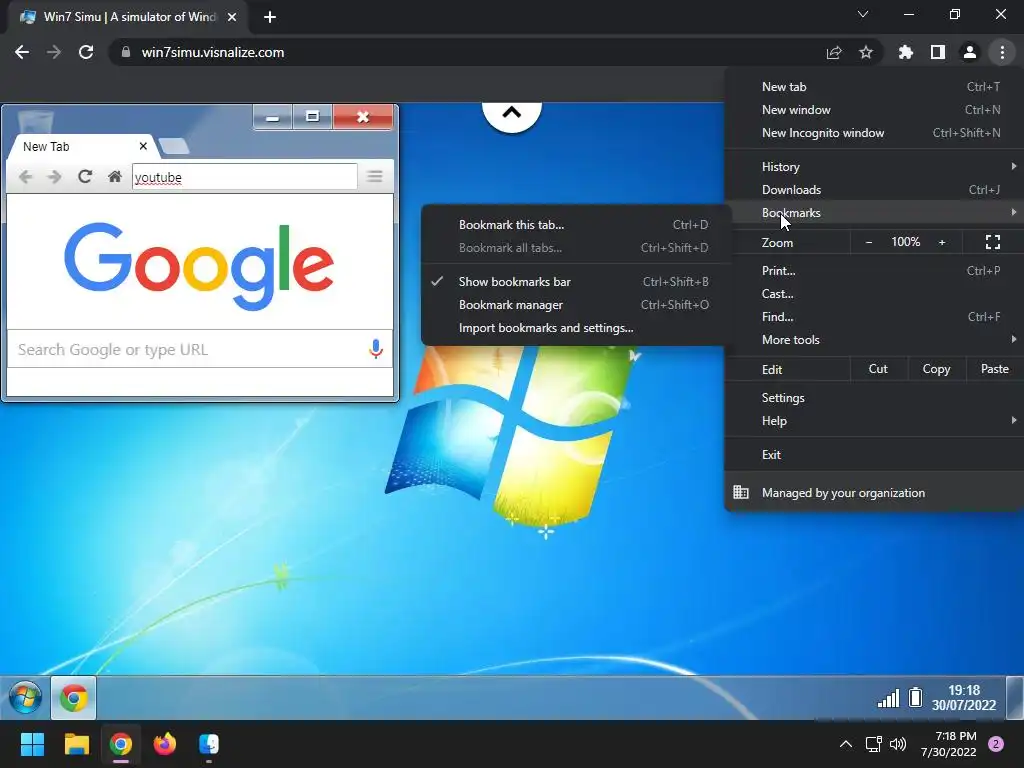Click the outer Chrome forward arrow
This screenshot has height=768, width=1024.
(54, 52)
